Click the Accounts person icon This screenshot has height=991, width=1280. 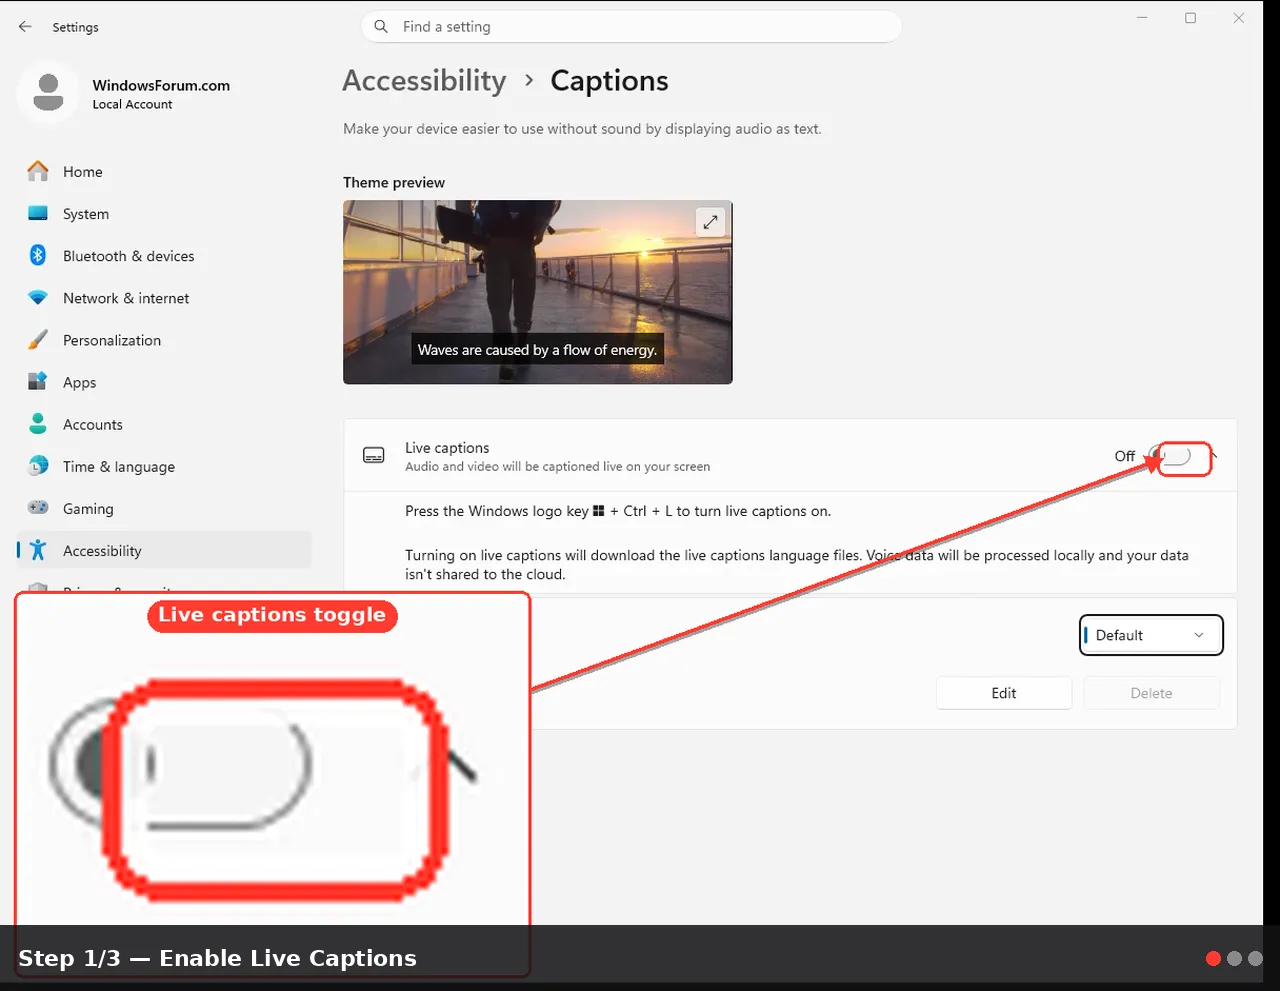coord(38,424)
